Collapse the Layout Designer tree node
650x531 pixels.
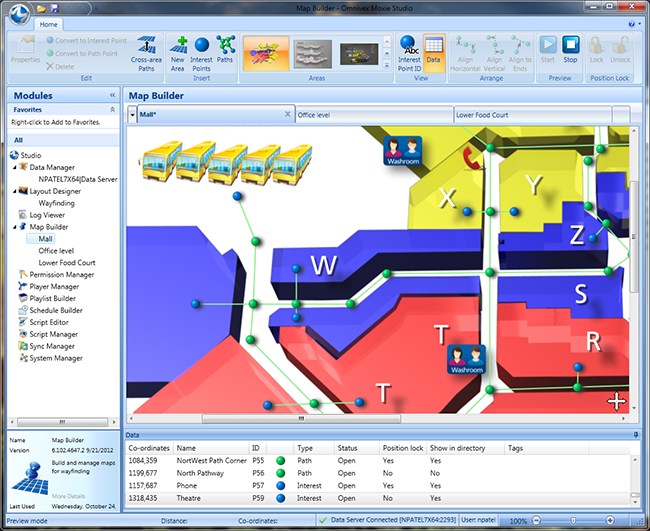[15, 191]
